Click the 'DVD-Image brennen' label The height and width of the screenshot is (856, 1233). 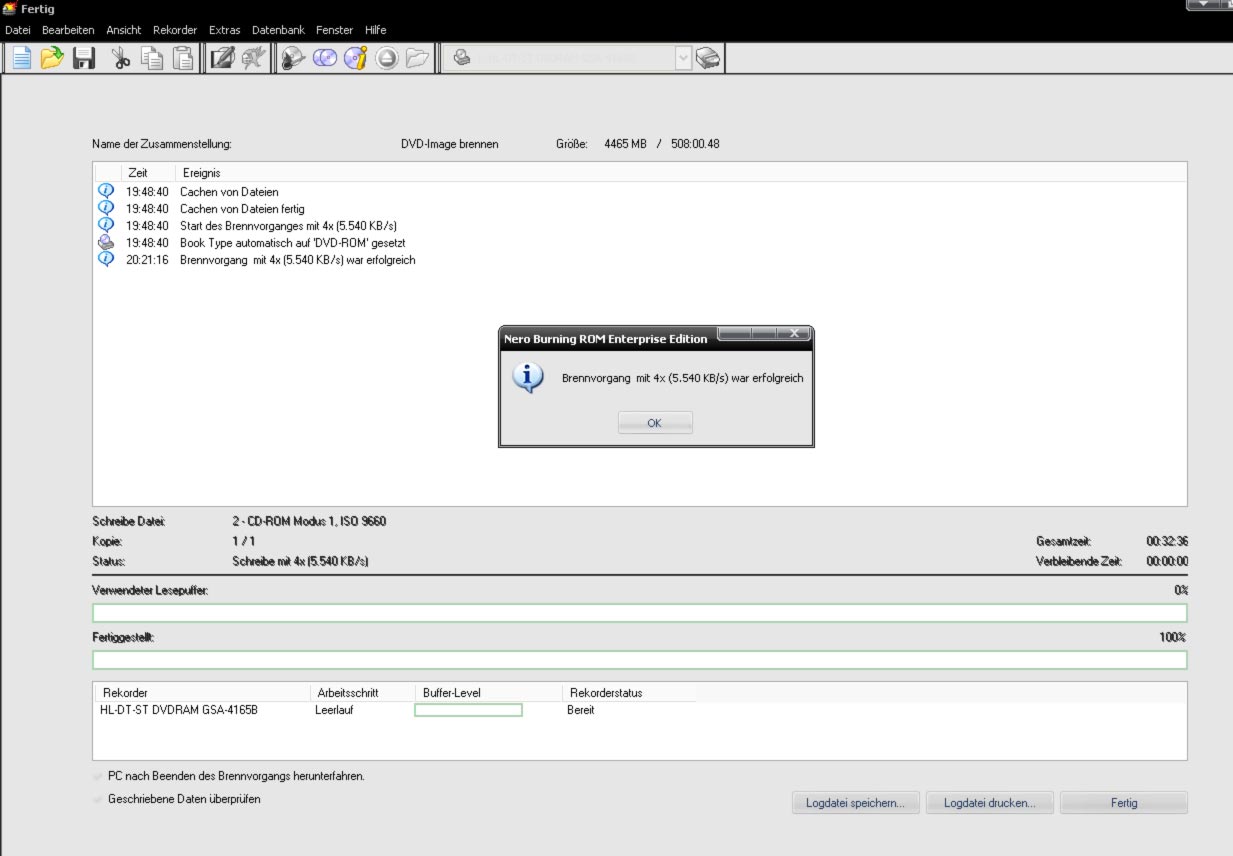(x=449, y=144)
